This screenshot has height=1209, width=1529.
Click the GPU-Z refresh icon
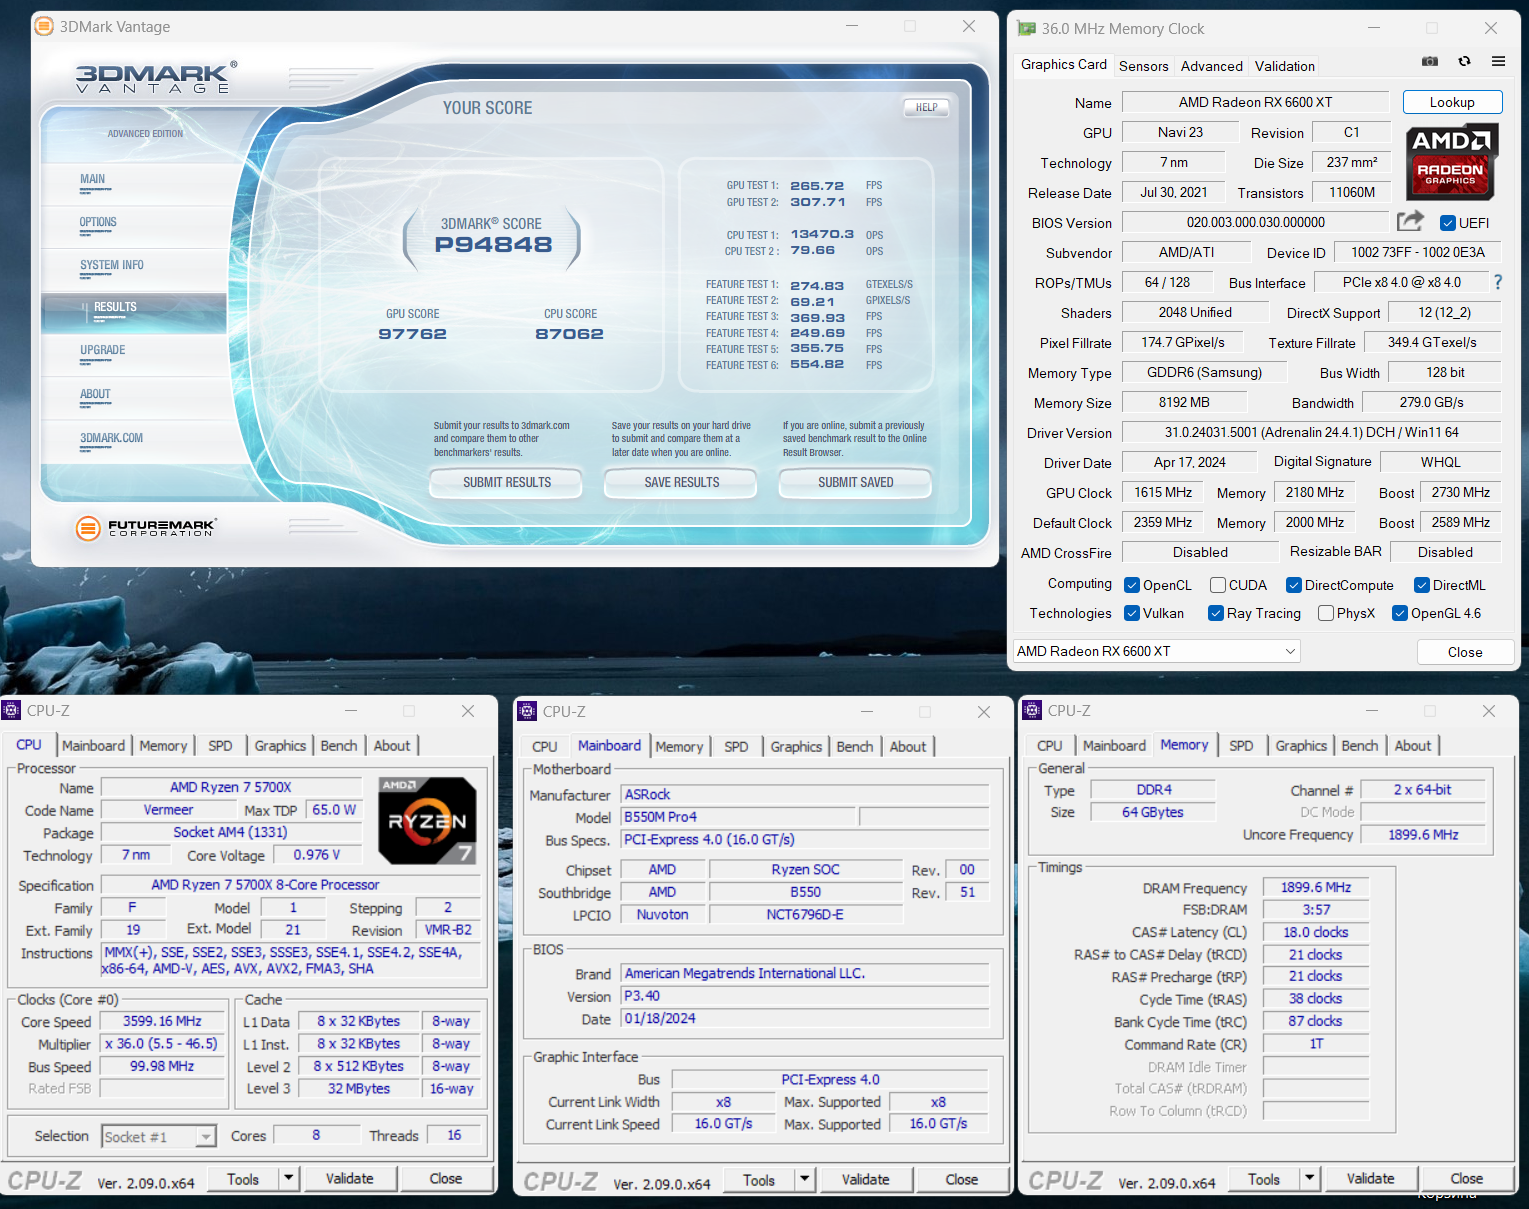point(1464,62)
